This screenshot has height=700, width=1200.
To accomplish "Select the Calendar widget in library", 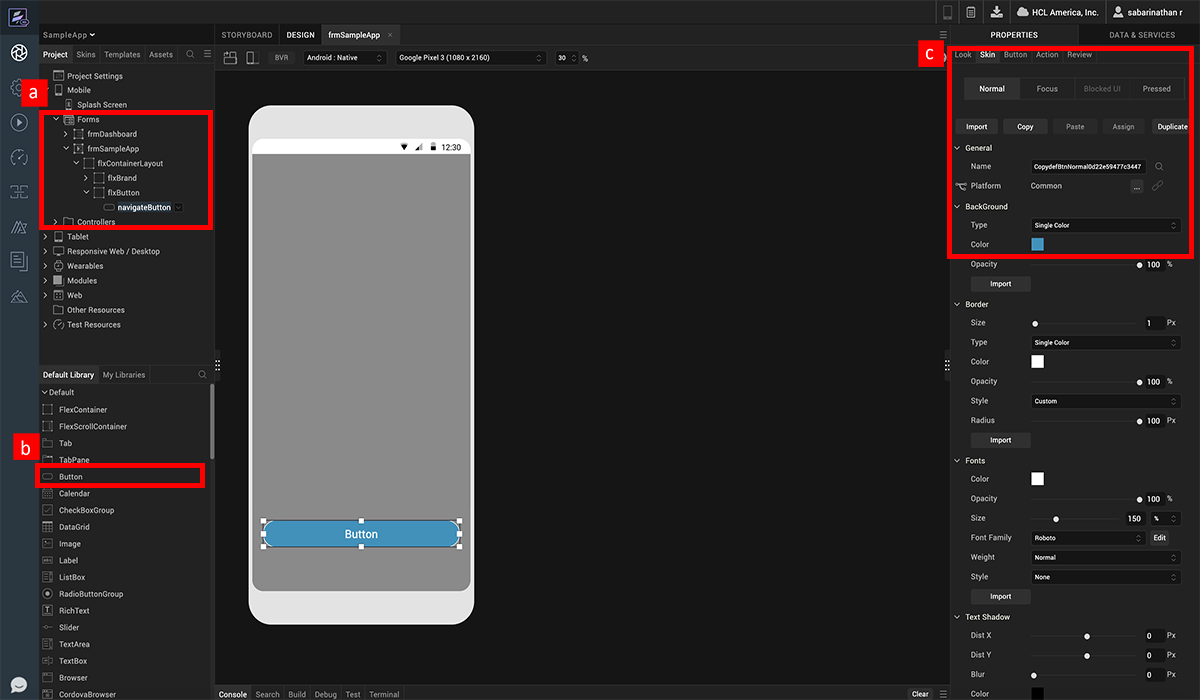I will [x=74, y=494].
